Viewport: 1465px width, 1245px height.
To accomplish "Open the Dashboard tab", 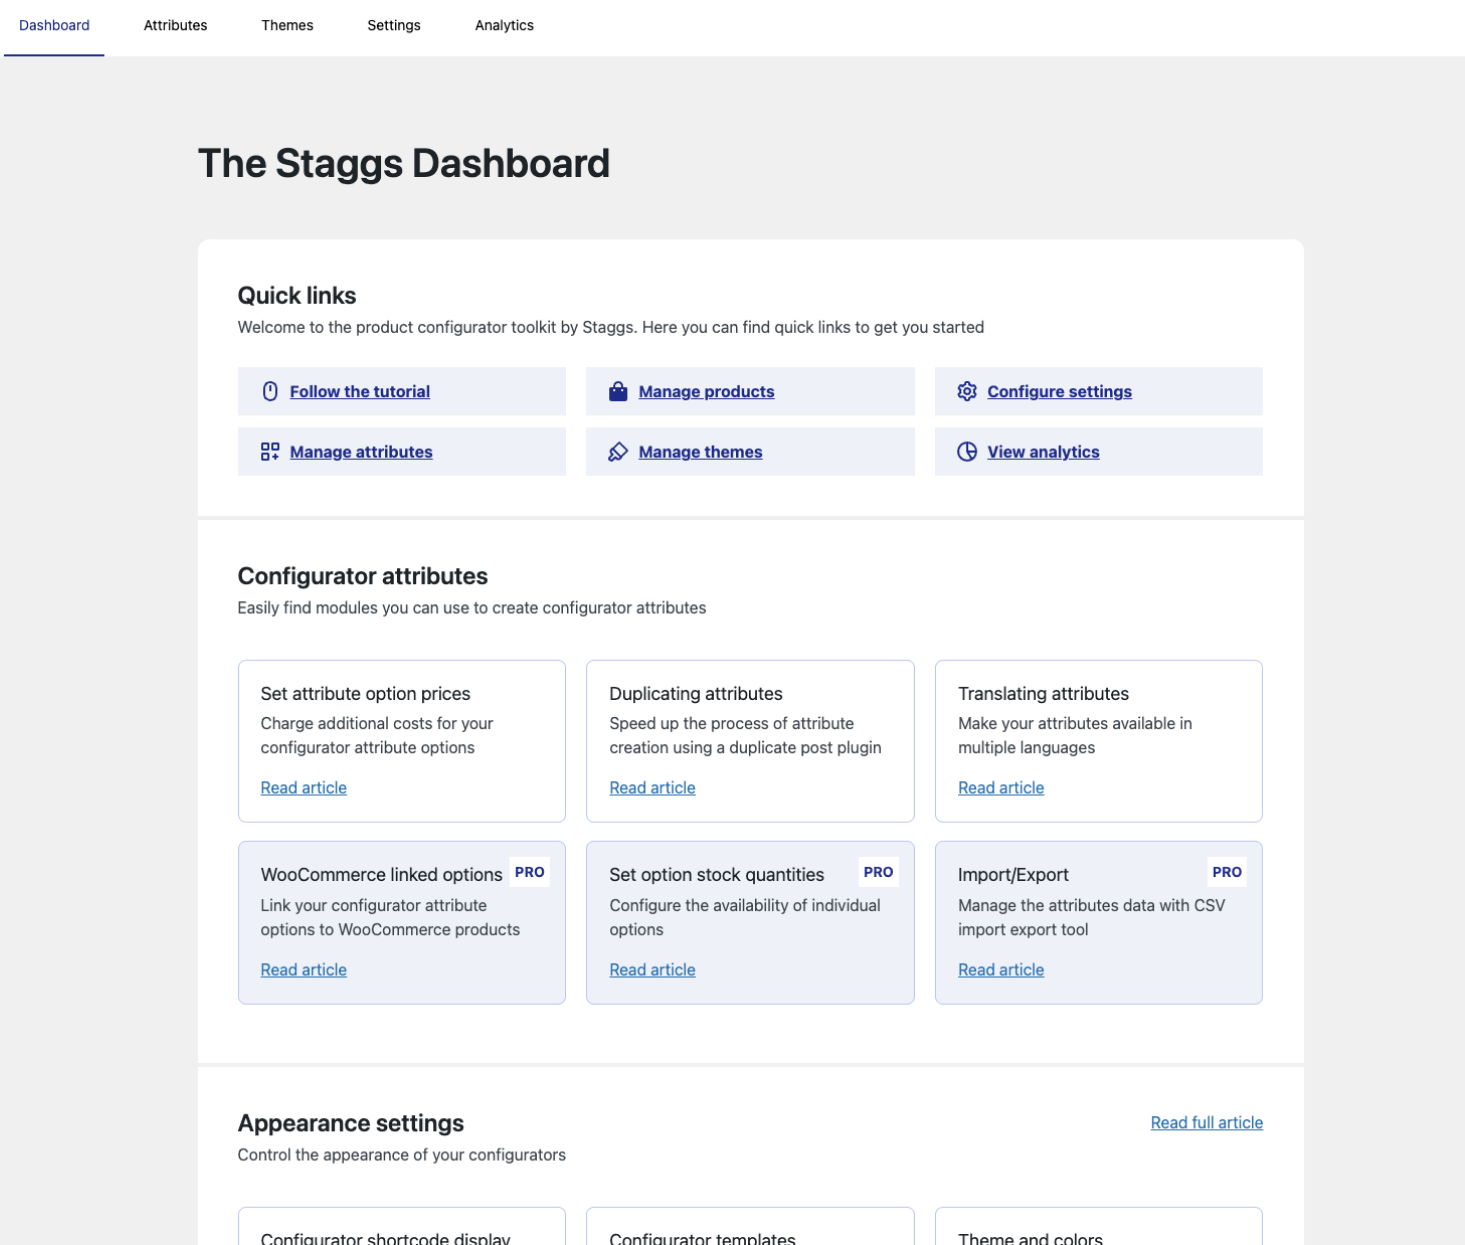I will pyautogui.click(x=54, y=25).
